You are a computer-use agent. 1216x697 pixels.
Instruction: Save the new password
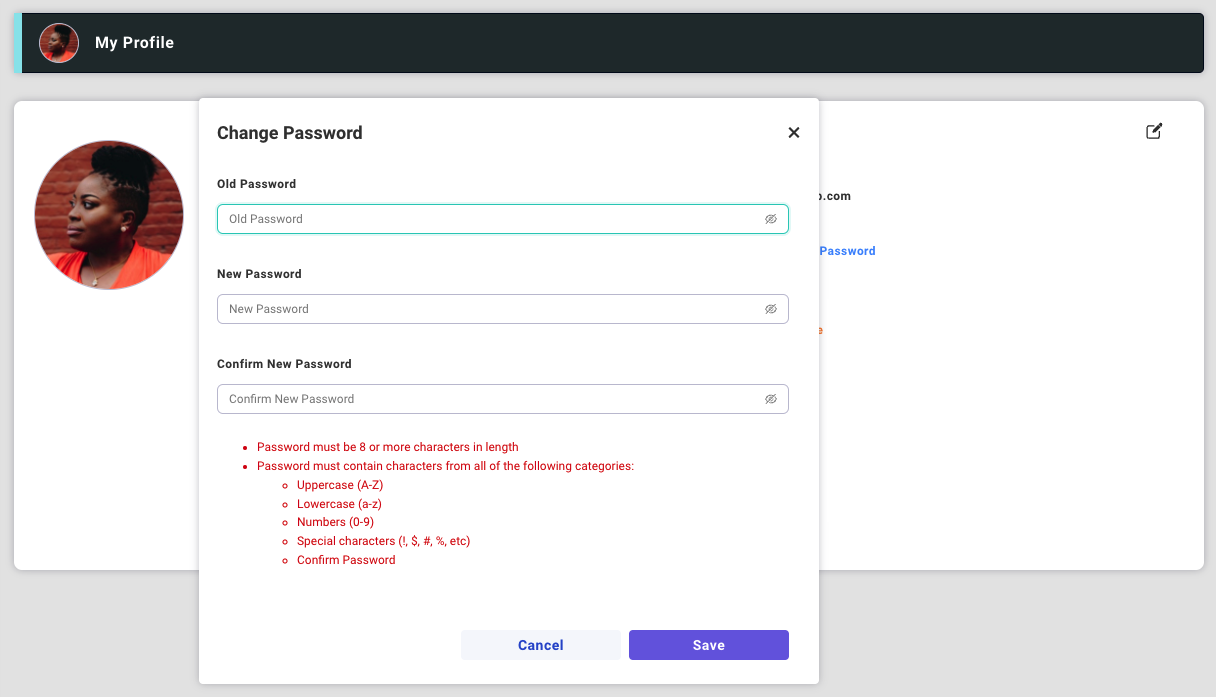tap(708, 645)
